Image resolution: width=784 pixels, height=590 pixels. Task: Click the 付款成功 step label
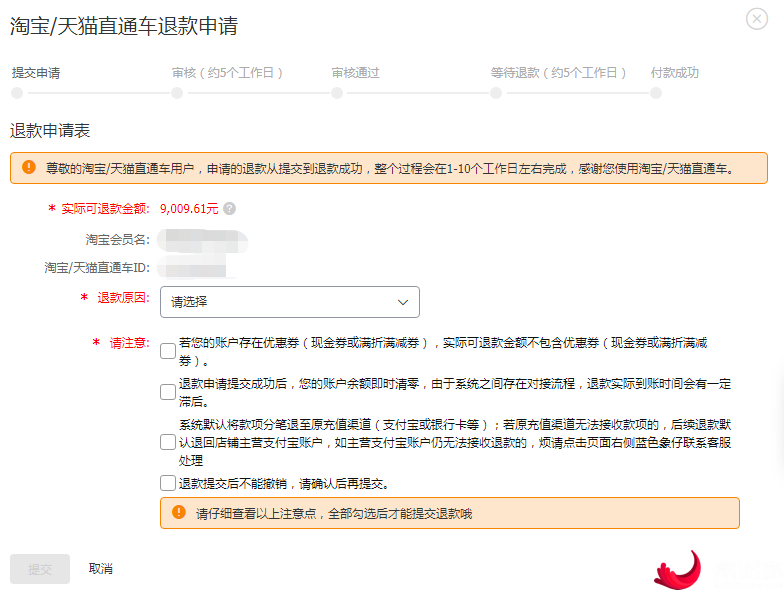[674, 73]
